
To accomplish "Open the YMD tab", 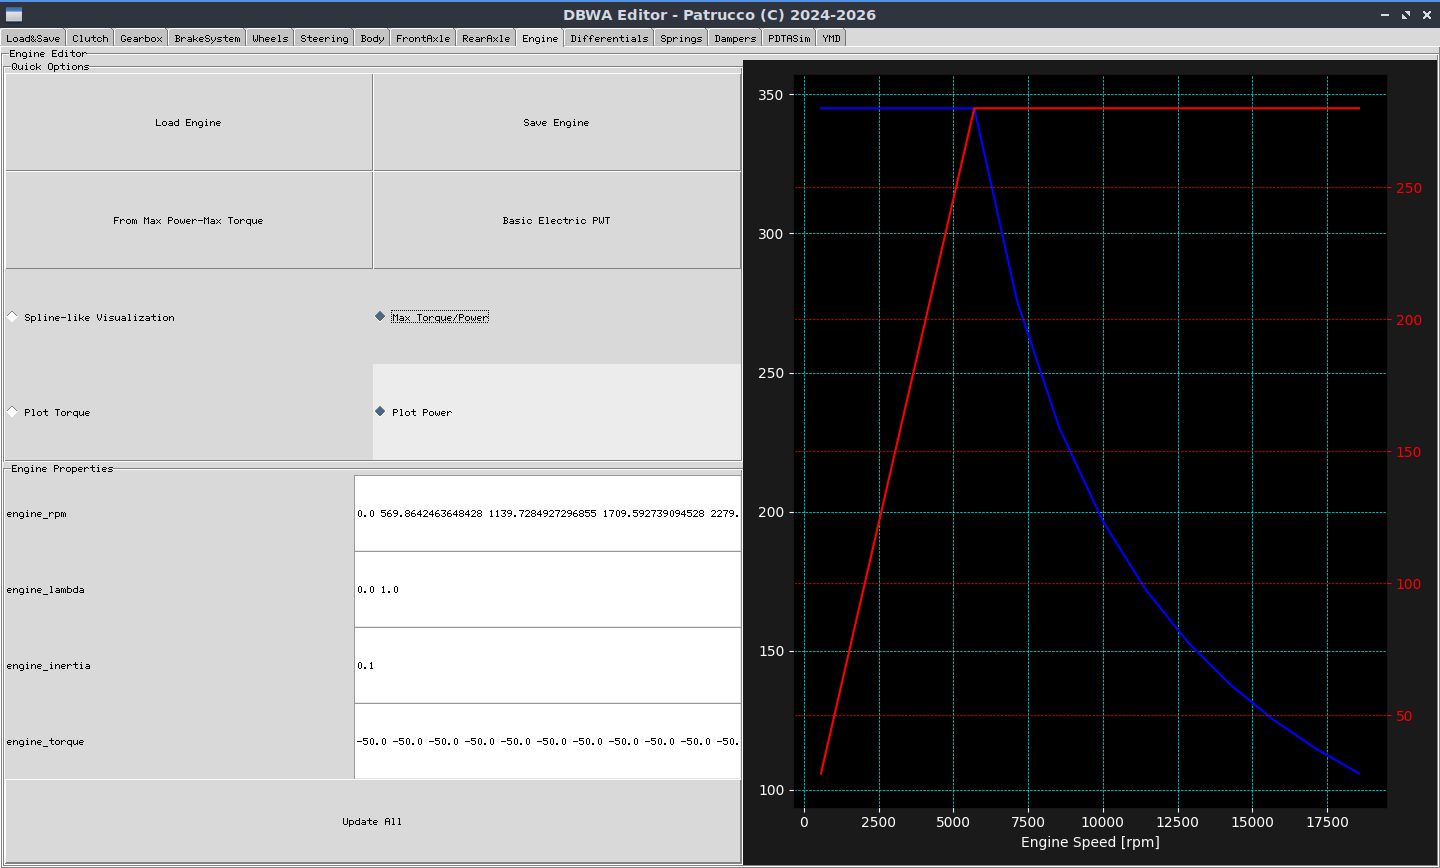I will tap(831, 38).
